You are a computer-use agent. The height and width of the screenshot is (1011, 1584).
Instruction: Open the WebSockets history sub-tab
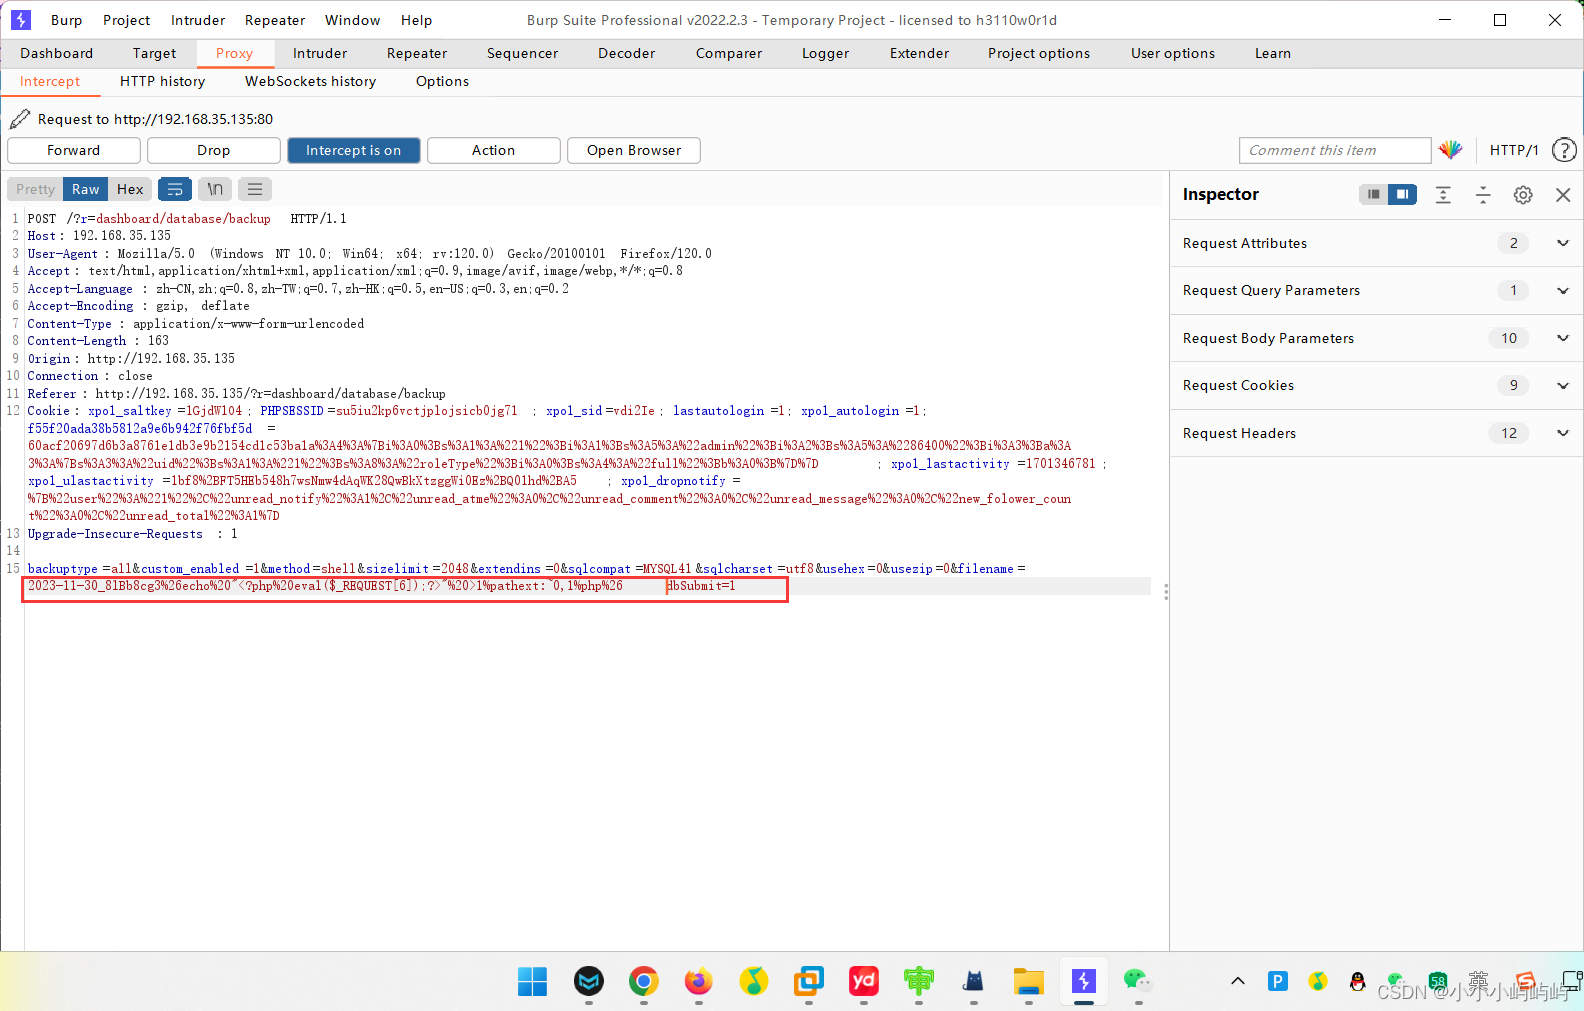click(311, 81)
